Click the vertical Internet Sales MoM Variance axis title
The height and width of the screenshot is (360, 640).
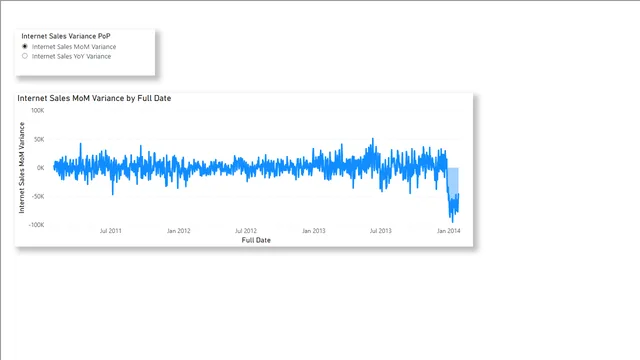click(x=22, y=167)
